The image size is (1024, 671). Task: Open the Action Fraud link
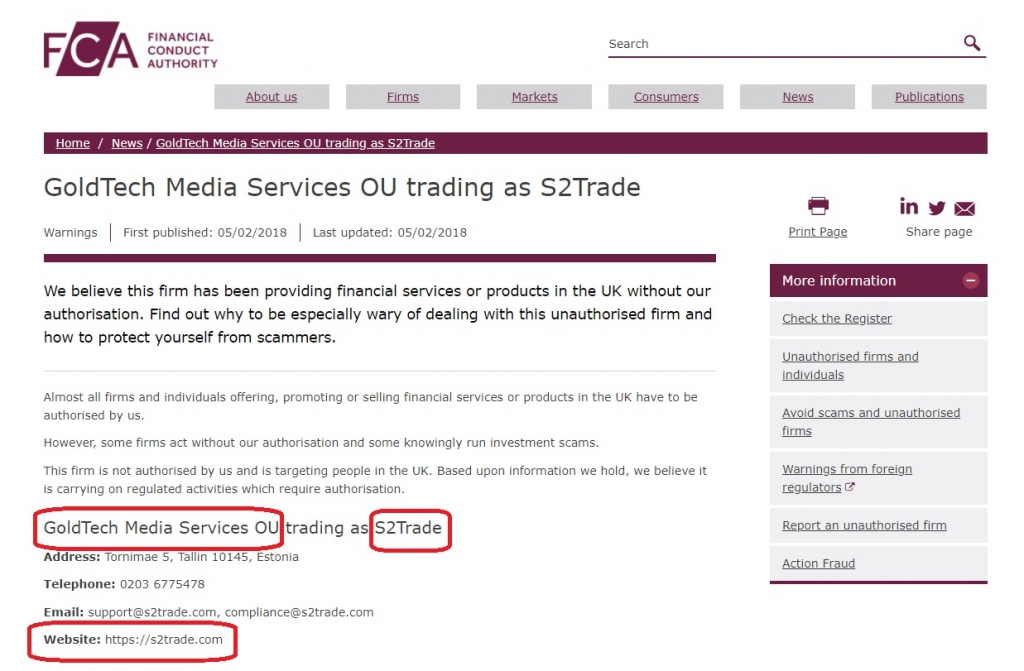point(818,563)
